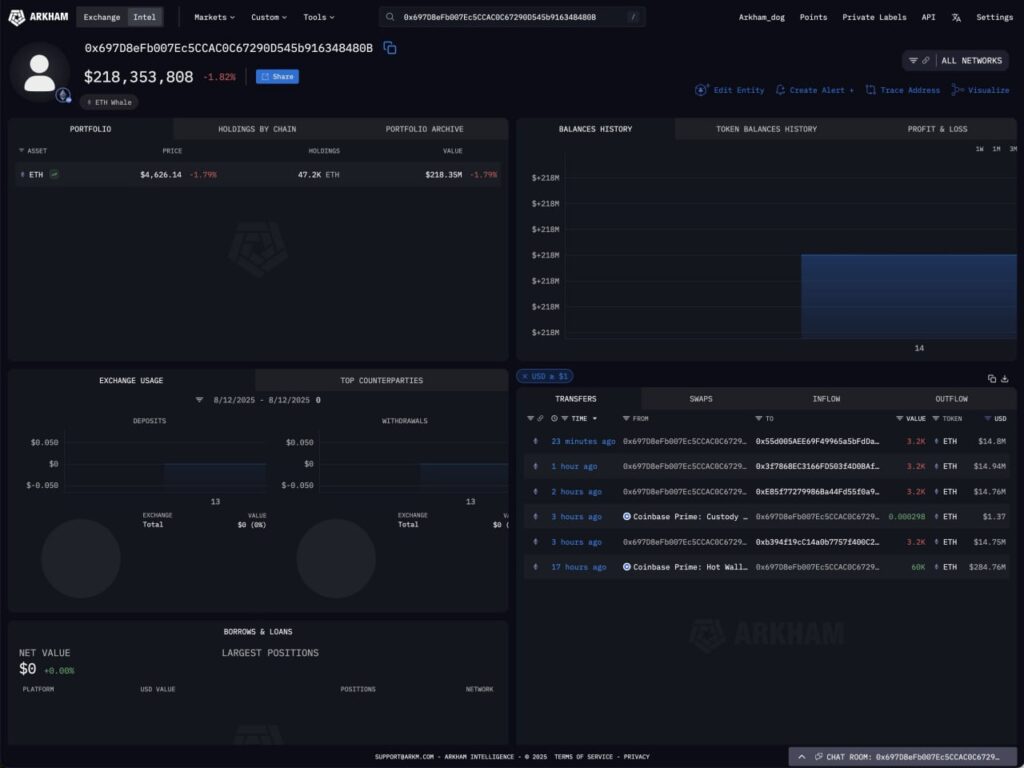Open the Private Labels link
The width and height of the screenshot is (1024, 768).
pos(875,16)
